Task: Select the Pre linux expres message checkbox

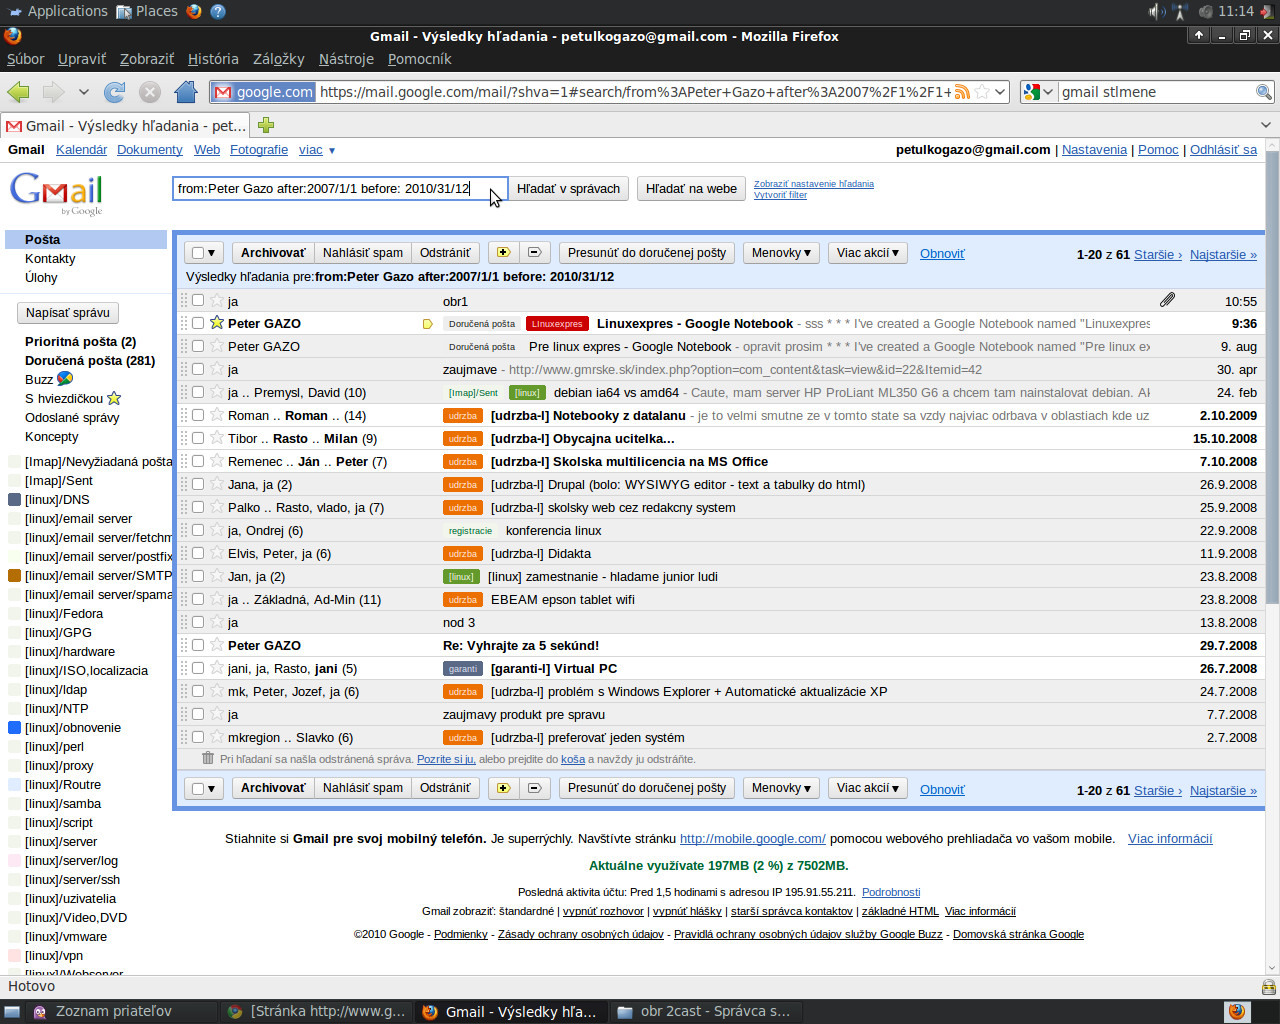Action: [x=198, y=346]
